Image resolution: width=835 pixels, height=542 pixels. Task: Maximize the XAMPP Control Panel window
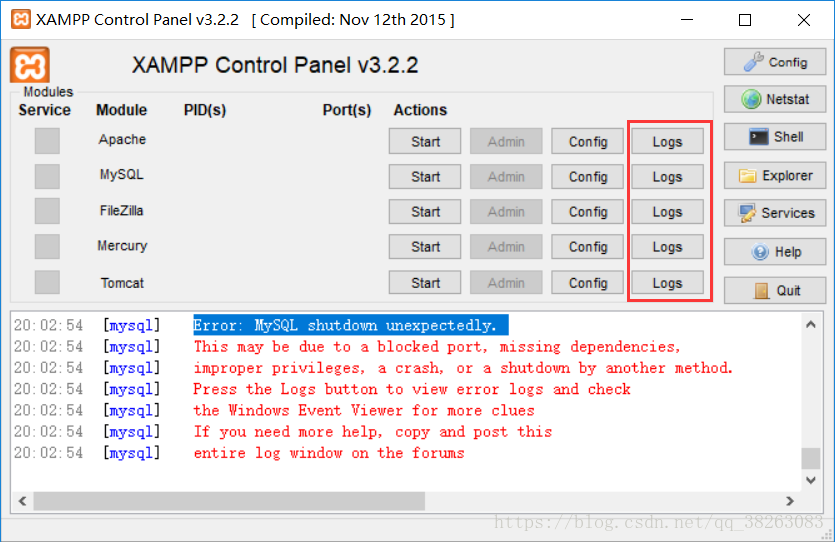(x=745, y=20)
